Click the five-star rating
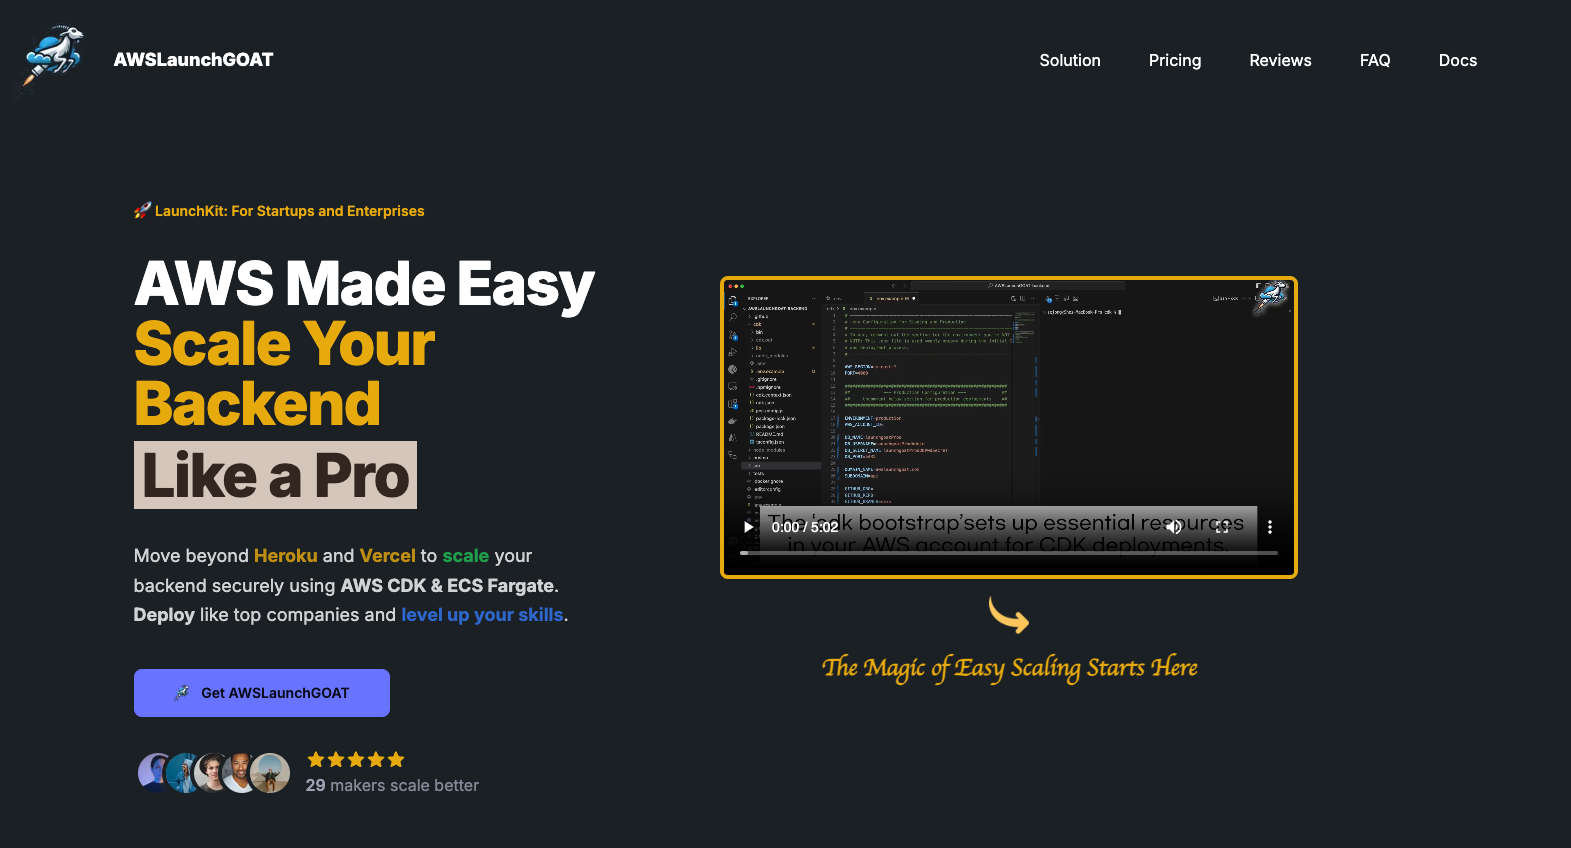Image resolution: width=1571 pixels, height=848 pixels. pyautogui.click(x=356, y=760)
